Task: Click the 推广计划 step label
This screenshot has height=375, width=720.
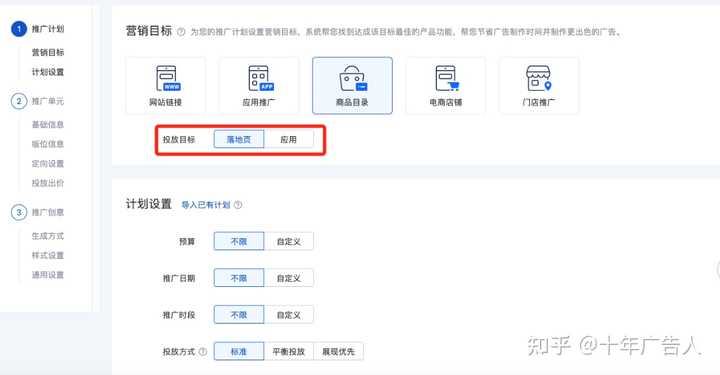Action: click(48, 29)
